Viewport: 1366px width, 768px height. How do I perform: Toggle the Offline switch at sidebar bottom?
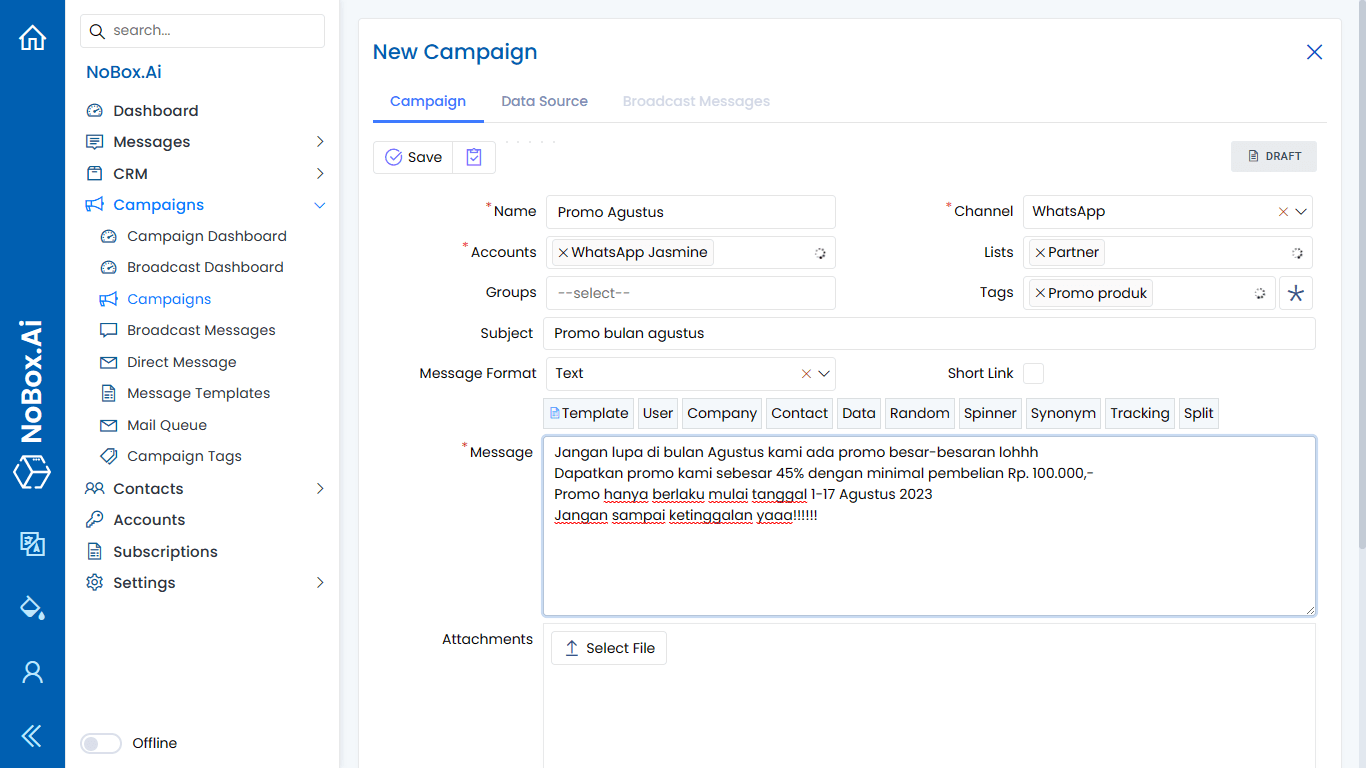100,743
